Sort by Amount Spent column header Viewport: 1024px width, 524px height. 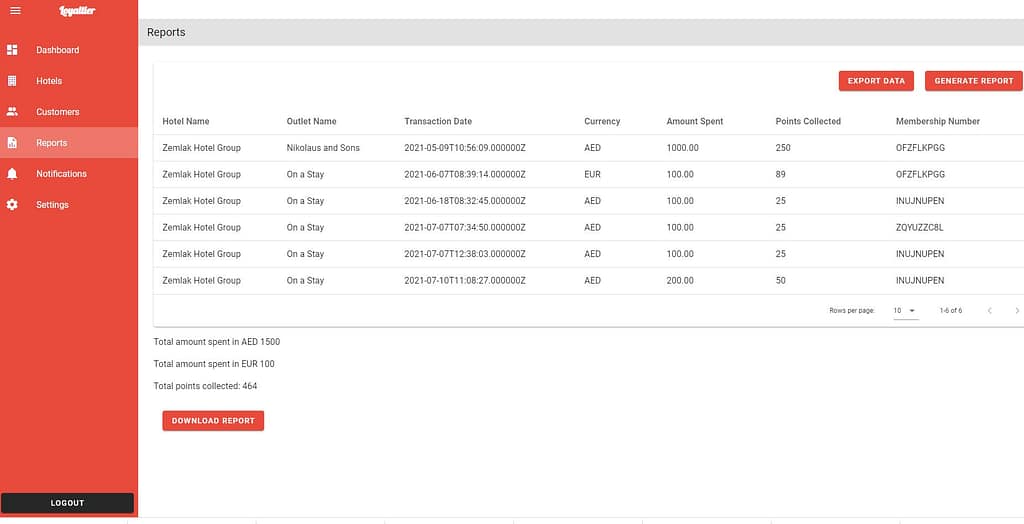[x=694, y=122]
